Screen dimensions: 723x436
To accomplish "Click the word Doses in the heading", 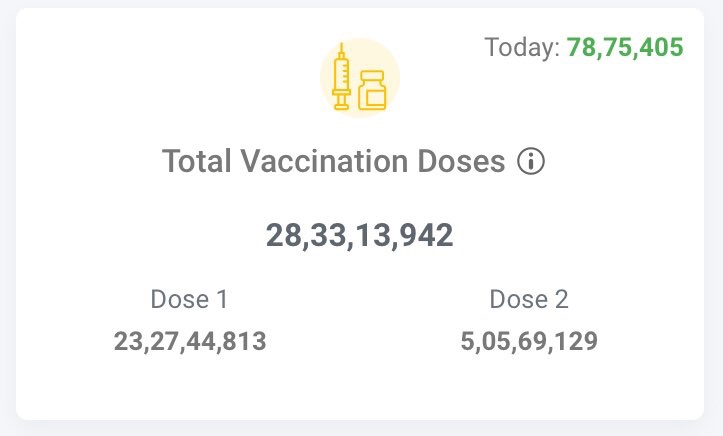I will point(461,161).
